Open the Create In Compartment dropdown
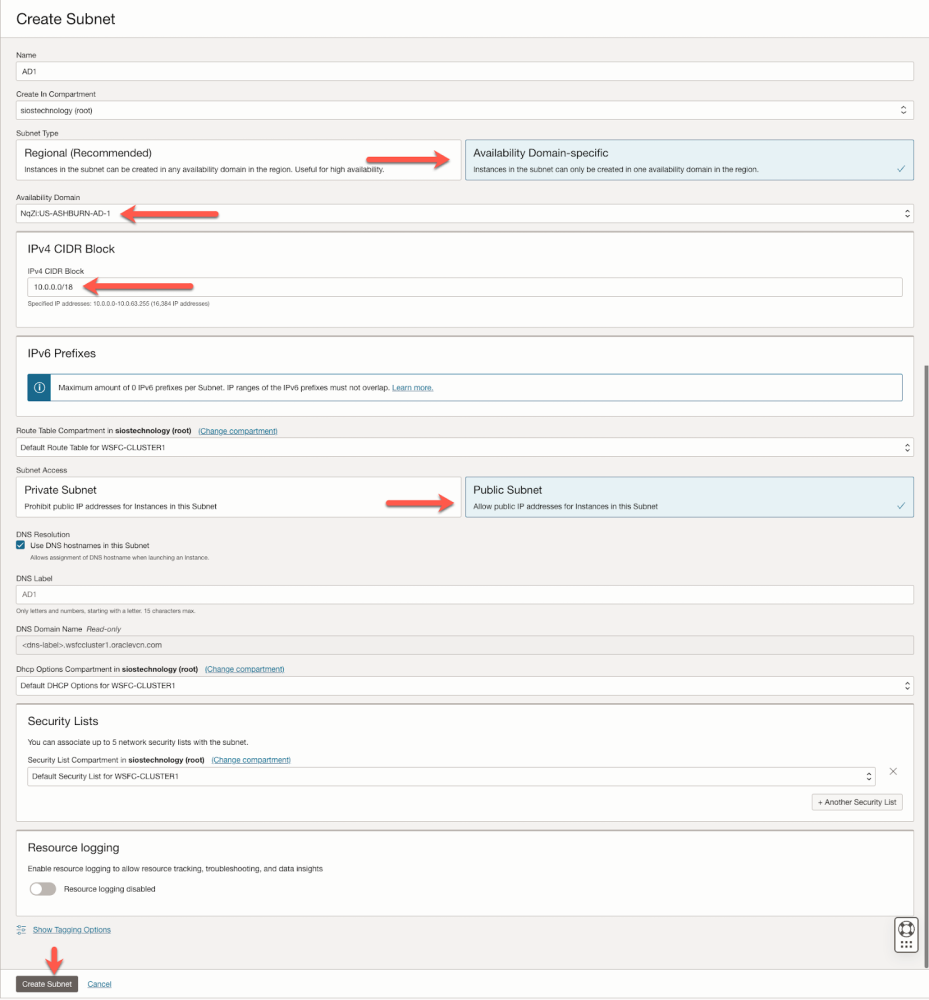Image resolution: width=929 pixels, height=1000 pixels. (465, 110)
